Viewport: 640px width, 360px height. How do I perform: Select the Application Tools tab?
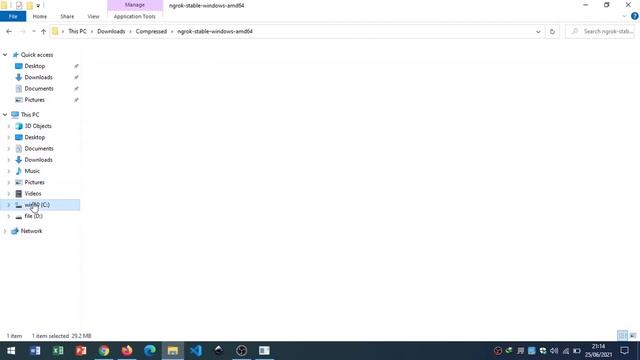tap(135, 16)
